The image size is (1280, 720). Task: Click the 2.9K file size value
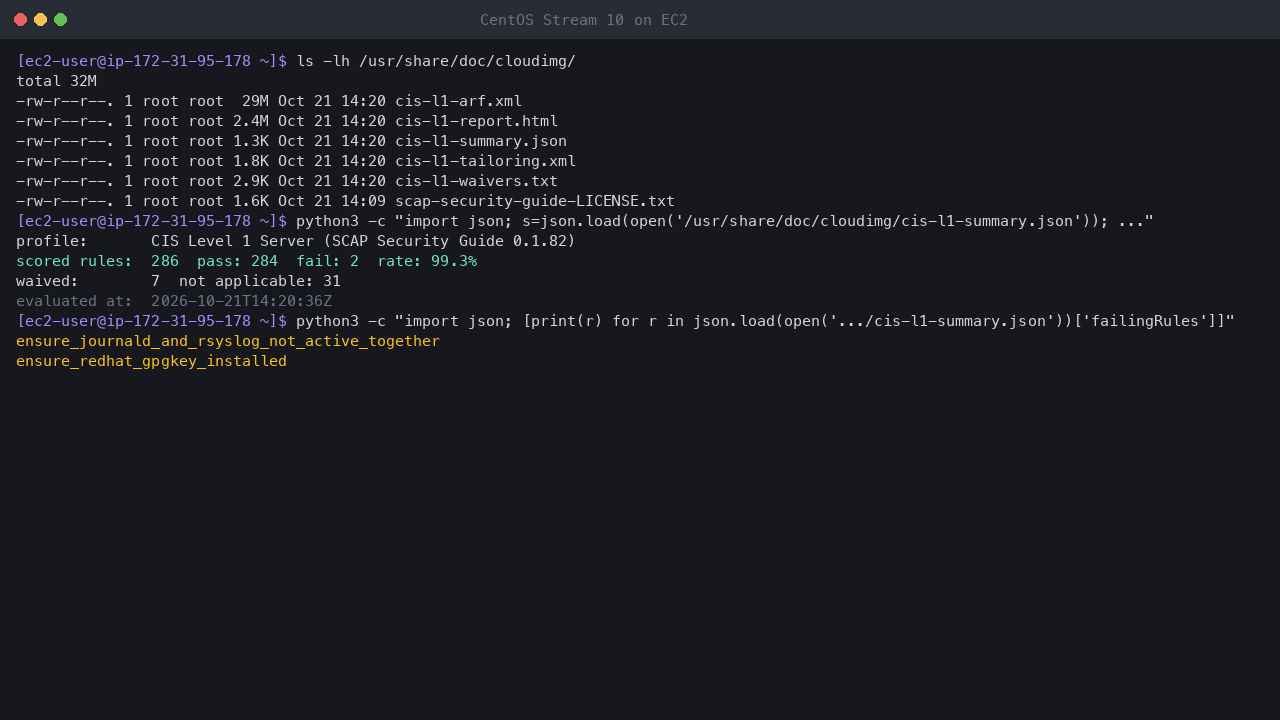coord(251,181)
